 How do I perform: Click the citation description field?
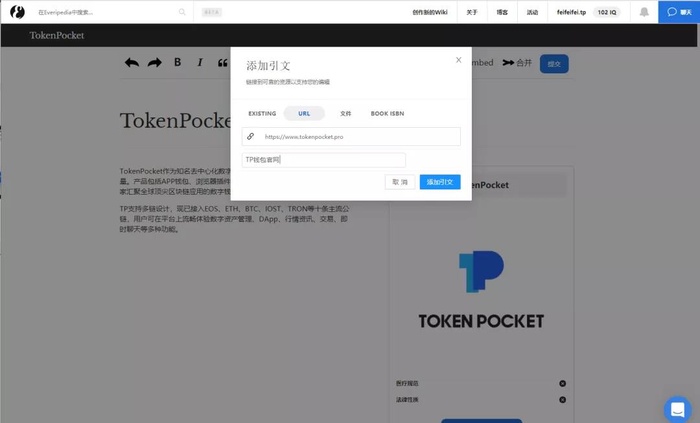pyautogui.click(x=324, y=160)
